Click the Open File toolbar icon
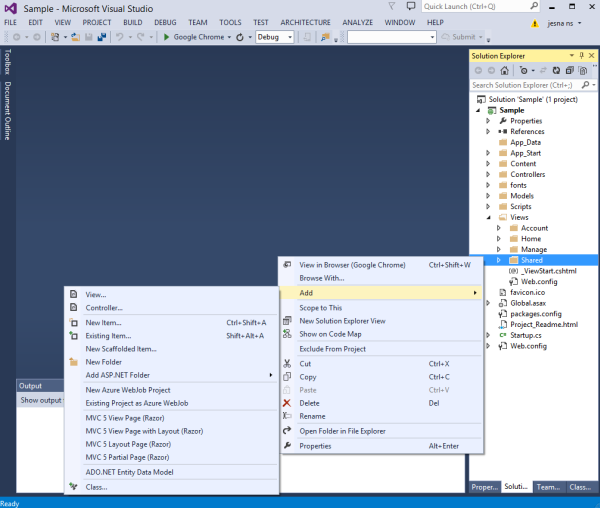Viewport: 600px width, 508px height. point(75,37)
